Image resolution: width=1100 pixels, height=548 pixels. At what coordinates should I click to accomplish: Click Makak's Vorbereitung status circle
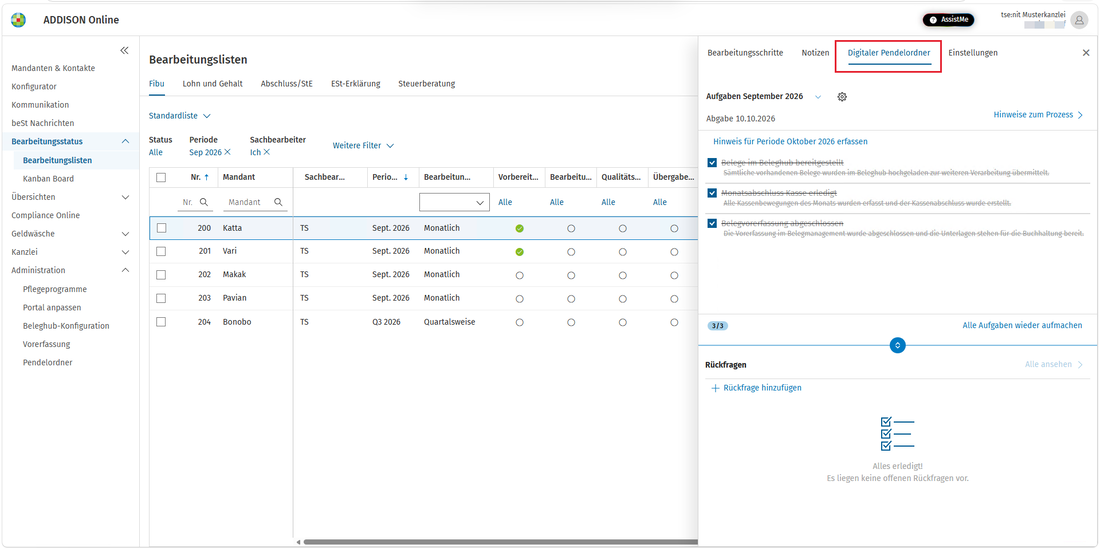519,275
